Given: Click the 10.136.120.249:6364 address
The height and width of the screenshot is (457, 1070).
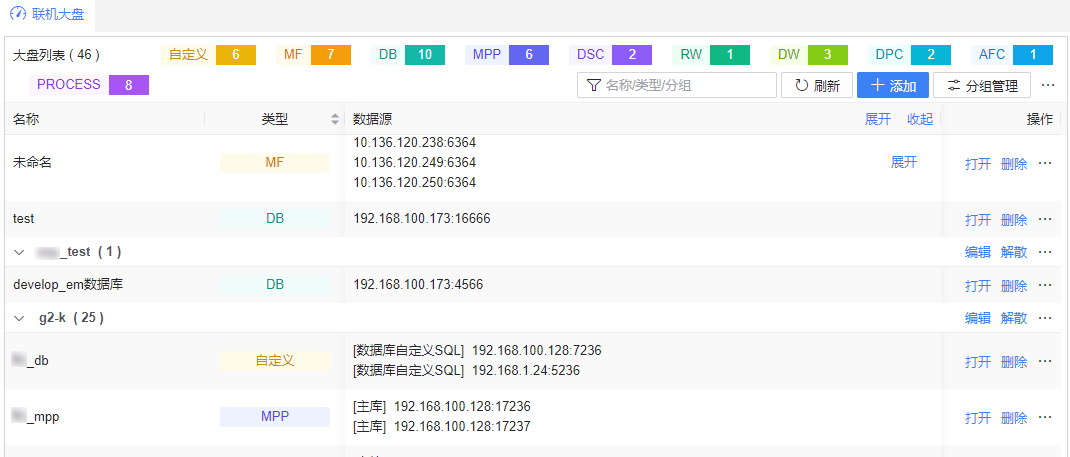Looking at the screenshot, I should (415, 162).
